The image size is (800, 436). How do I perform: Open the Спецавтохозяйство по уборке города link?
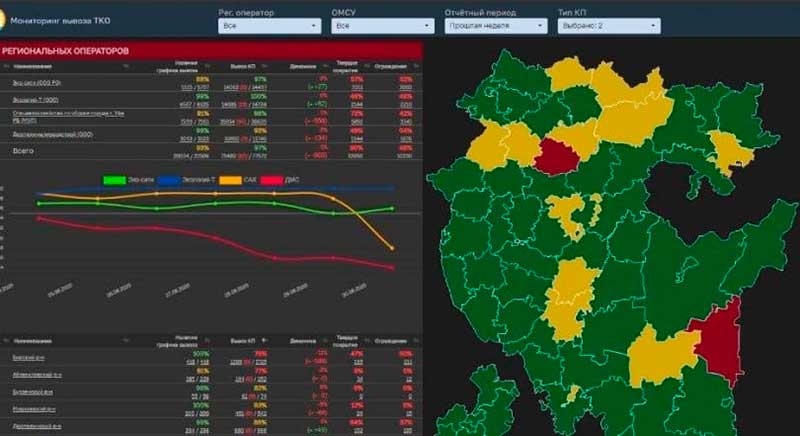coord(68,117)
